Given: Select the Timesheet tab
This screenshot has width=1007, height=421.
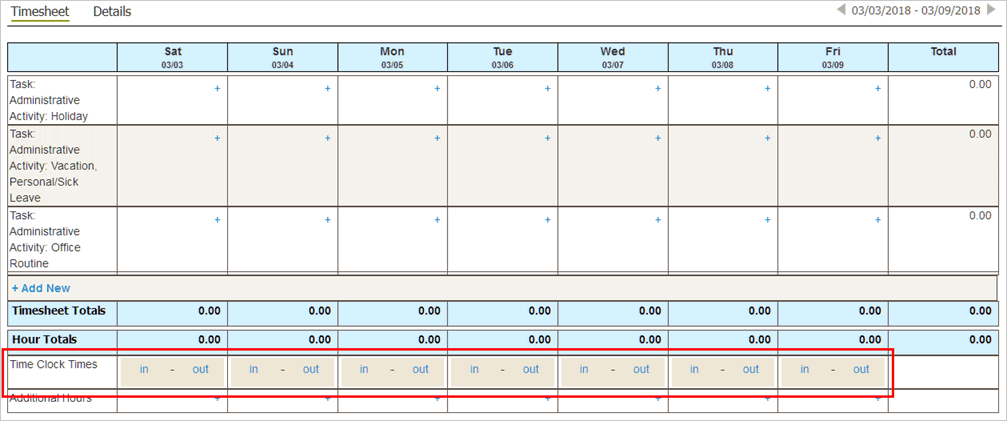Looking at the screenshot, I should pos(40,12).
